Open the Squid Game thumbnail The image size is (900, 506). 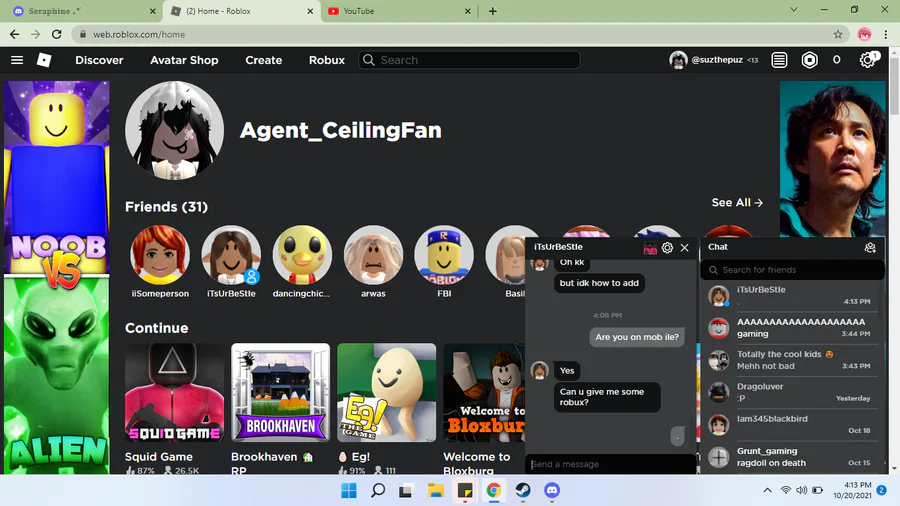(x=174, y=392)
